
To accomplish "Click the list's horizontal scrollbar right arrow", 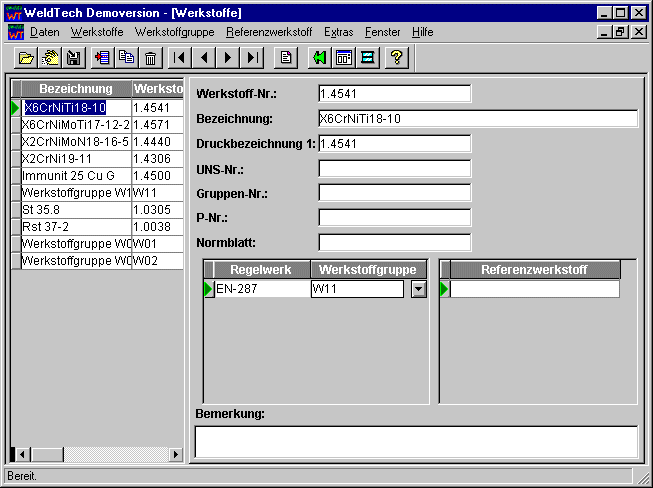I will click(176, 454).
